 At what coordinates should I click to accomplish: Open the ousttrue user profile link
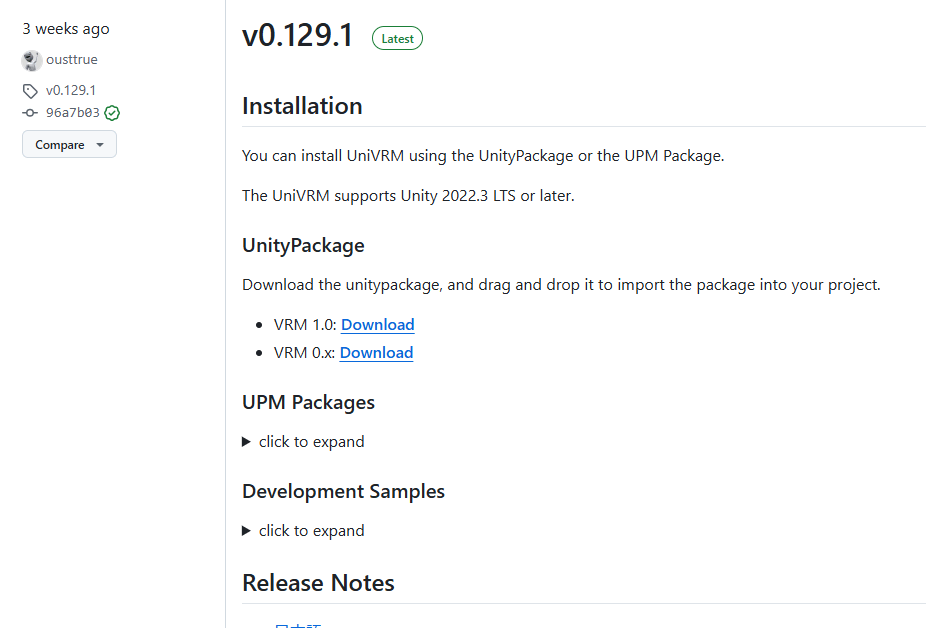pos(72,60)
